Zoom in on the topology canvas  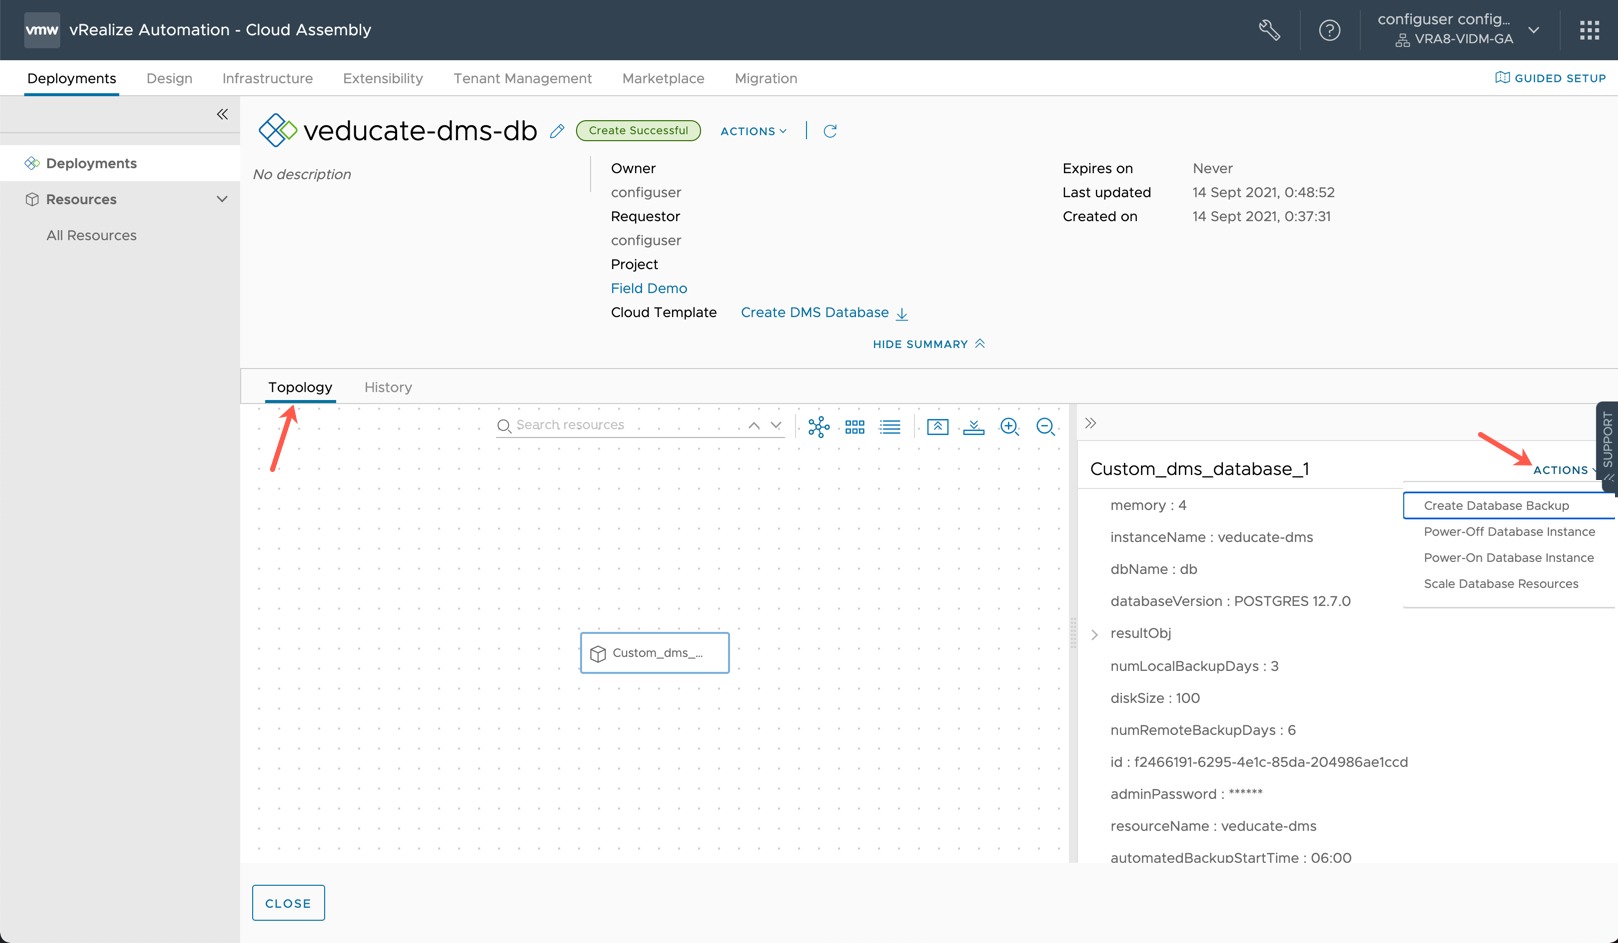click(x=1010, y=427)
